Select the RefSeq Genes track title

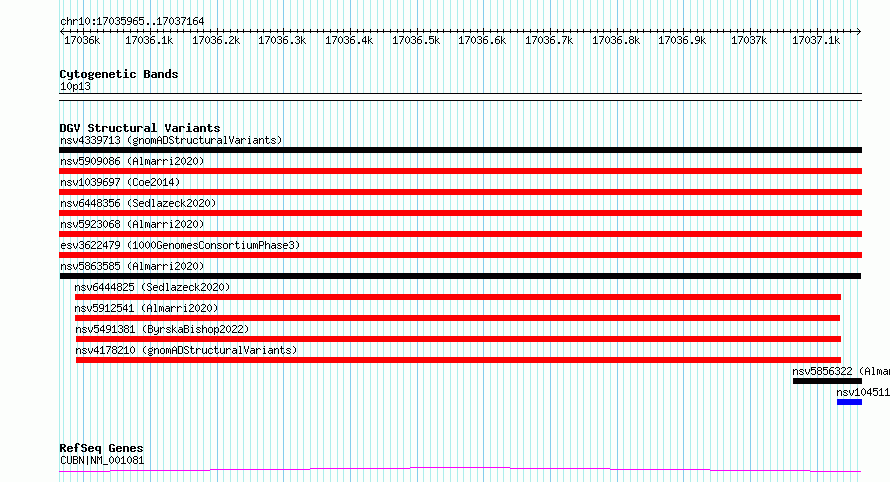[x=101, y=448]
